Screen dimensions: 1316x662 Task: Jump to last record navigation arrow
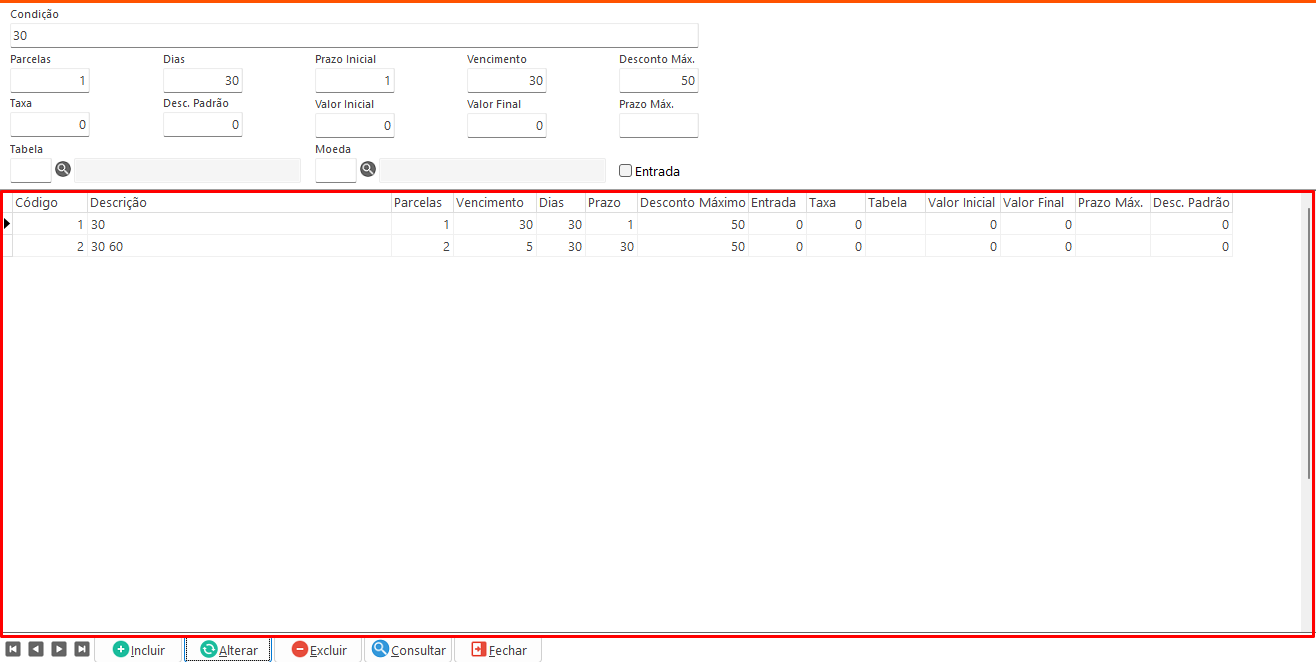point(82,649)
